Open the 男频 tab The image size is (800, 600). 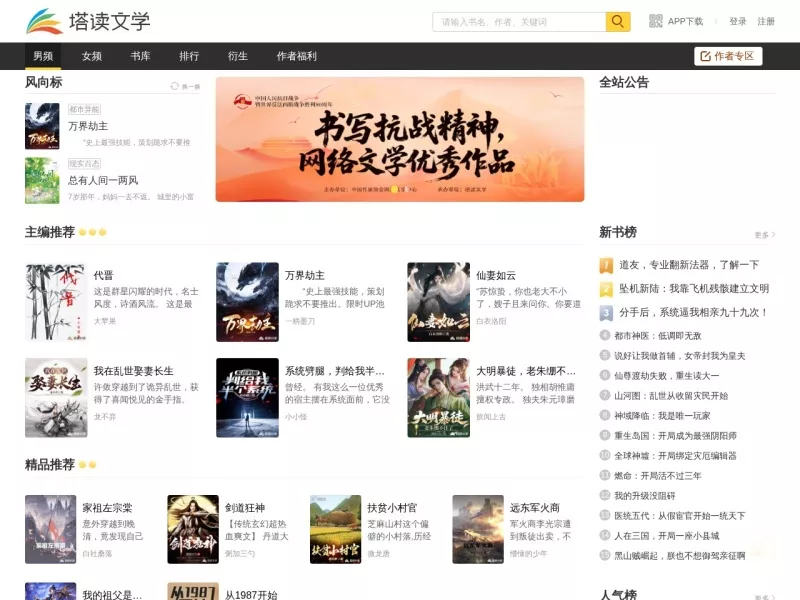[x=43, y=56]
